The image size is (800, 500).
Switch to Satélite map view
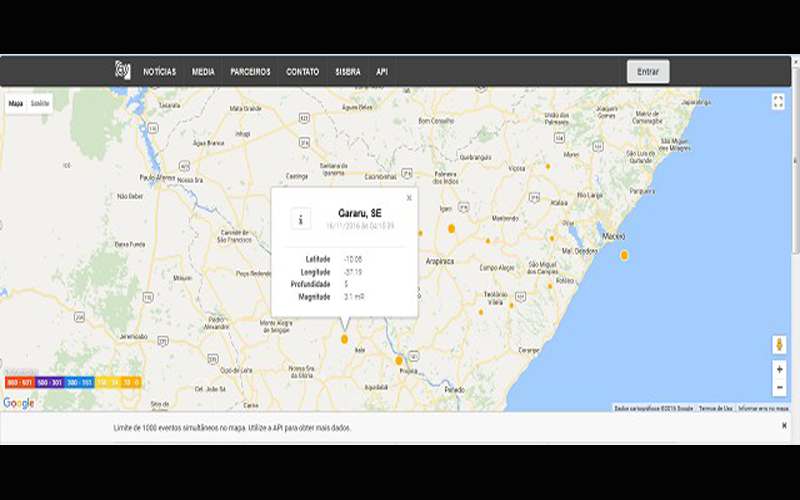[40, 103]
